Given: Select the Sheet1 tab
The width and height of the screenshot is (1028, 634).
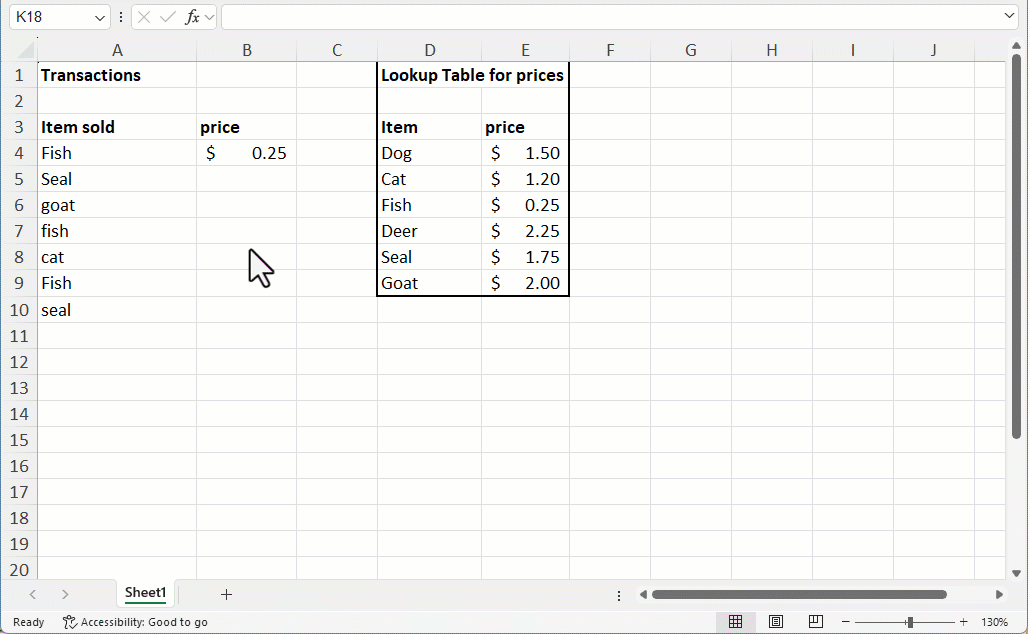Looking at the screenshot, I should tap(145, 593).
